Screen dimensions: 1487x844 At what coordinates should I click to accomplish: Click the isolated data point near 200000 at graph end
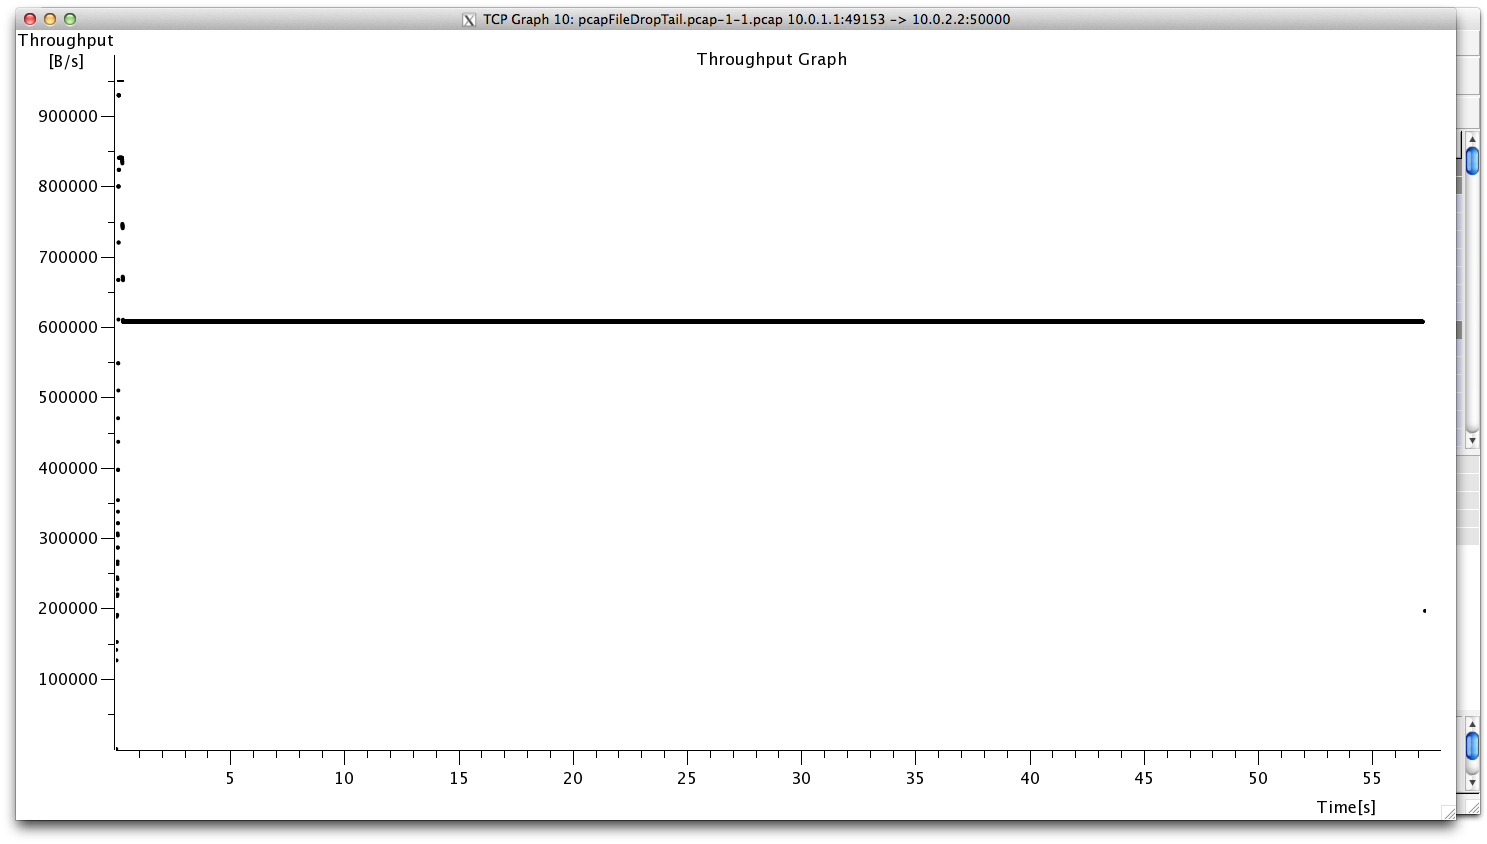pyautogui.click(x=1424, y=611)
